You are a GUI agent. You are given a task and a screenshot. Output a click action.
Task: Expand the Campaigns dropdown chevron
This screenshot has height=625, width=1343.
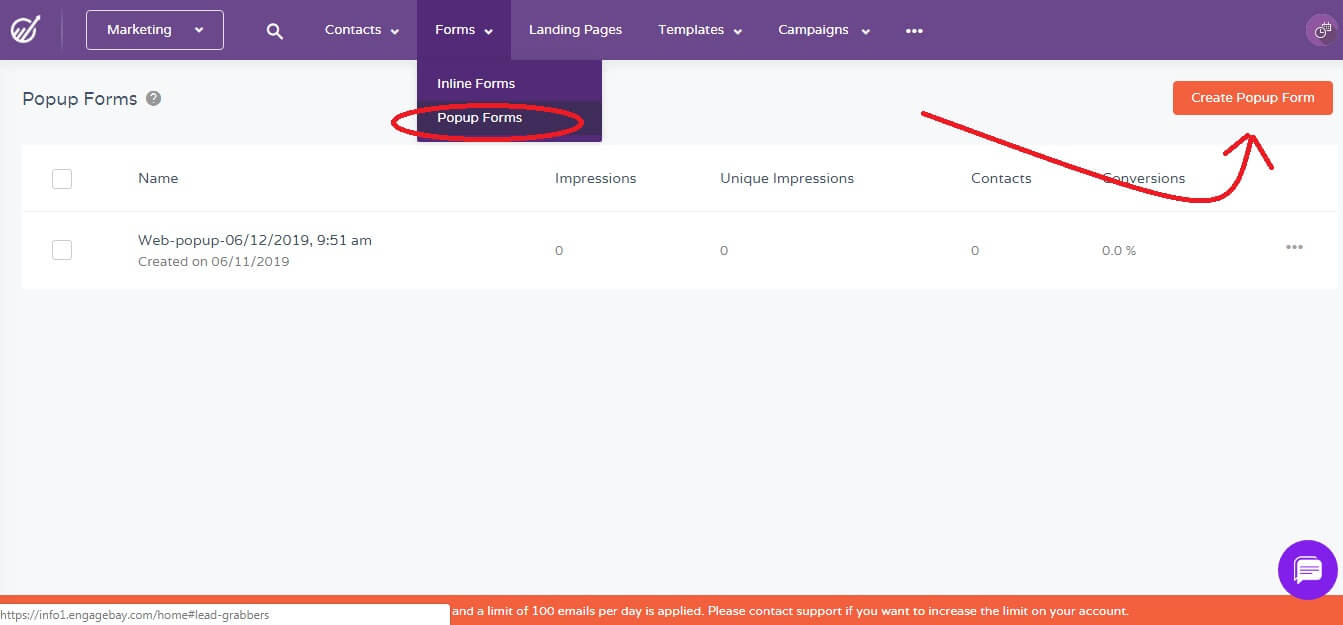tap(865, 31)
